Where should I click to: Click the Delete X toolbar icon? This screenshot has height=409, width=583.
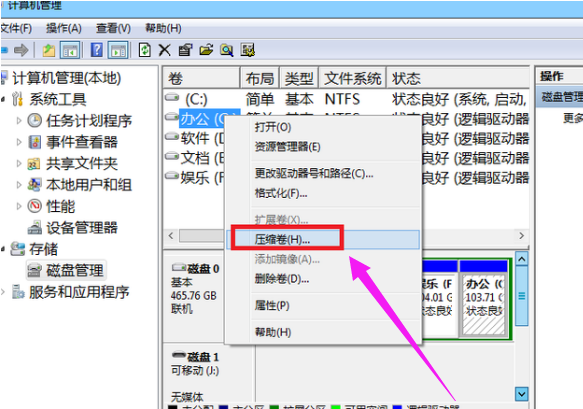(165, 50)
